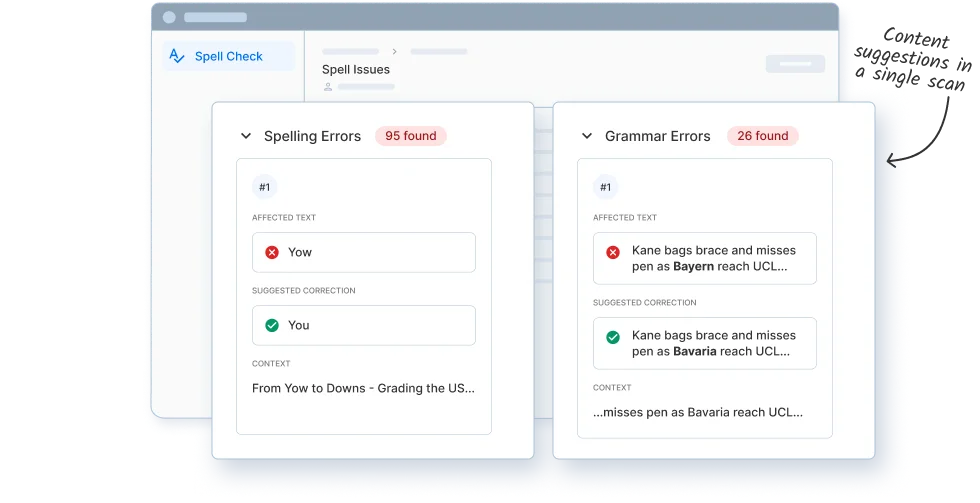
Task: Click the Spell Check pen icon
Action: [x=177, y=56]
